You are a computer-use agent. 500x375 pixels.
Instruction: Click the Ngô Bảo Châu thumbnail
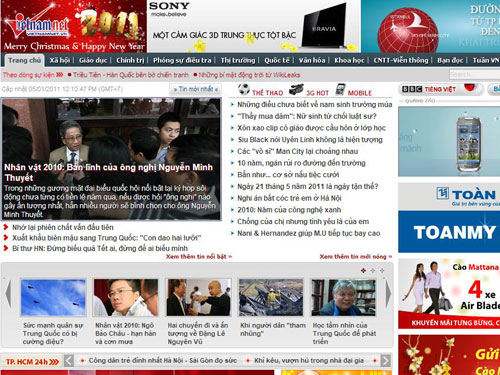(x=126, y=298)
